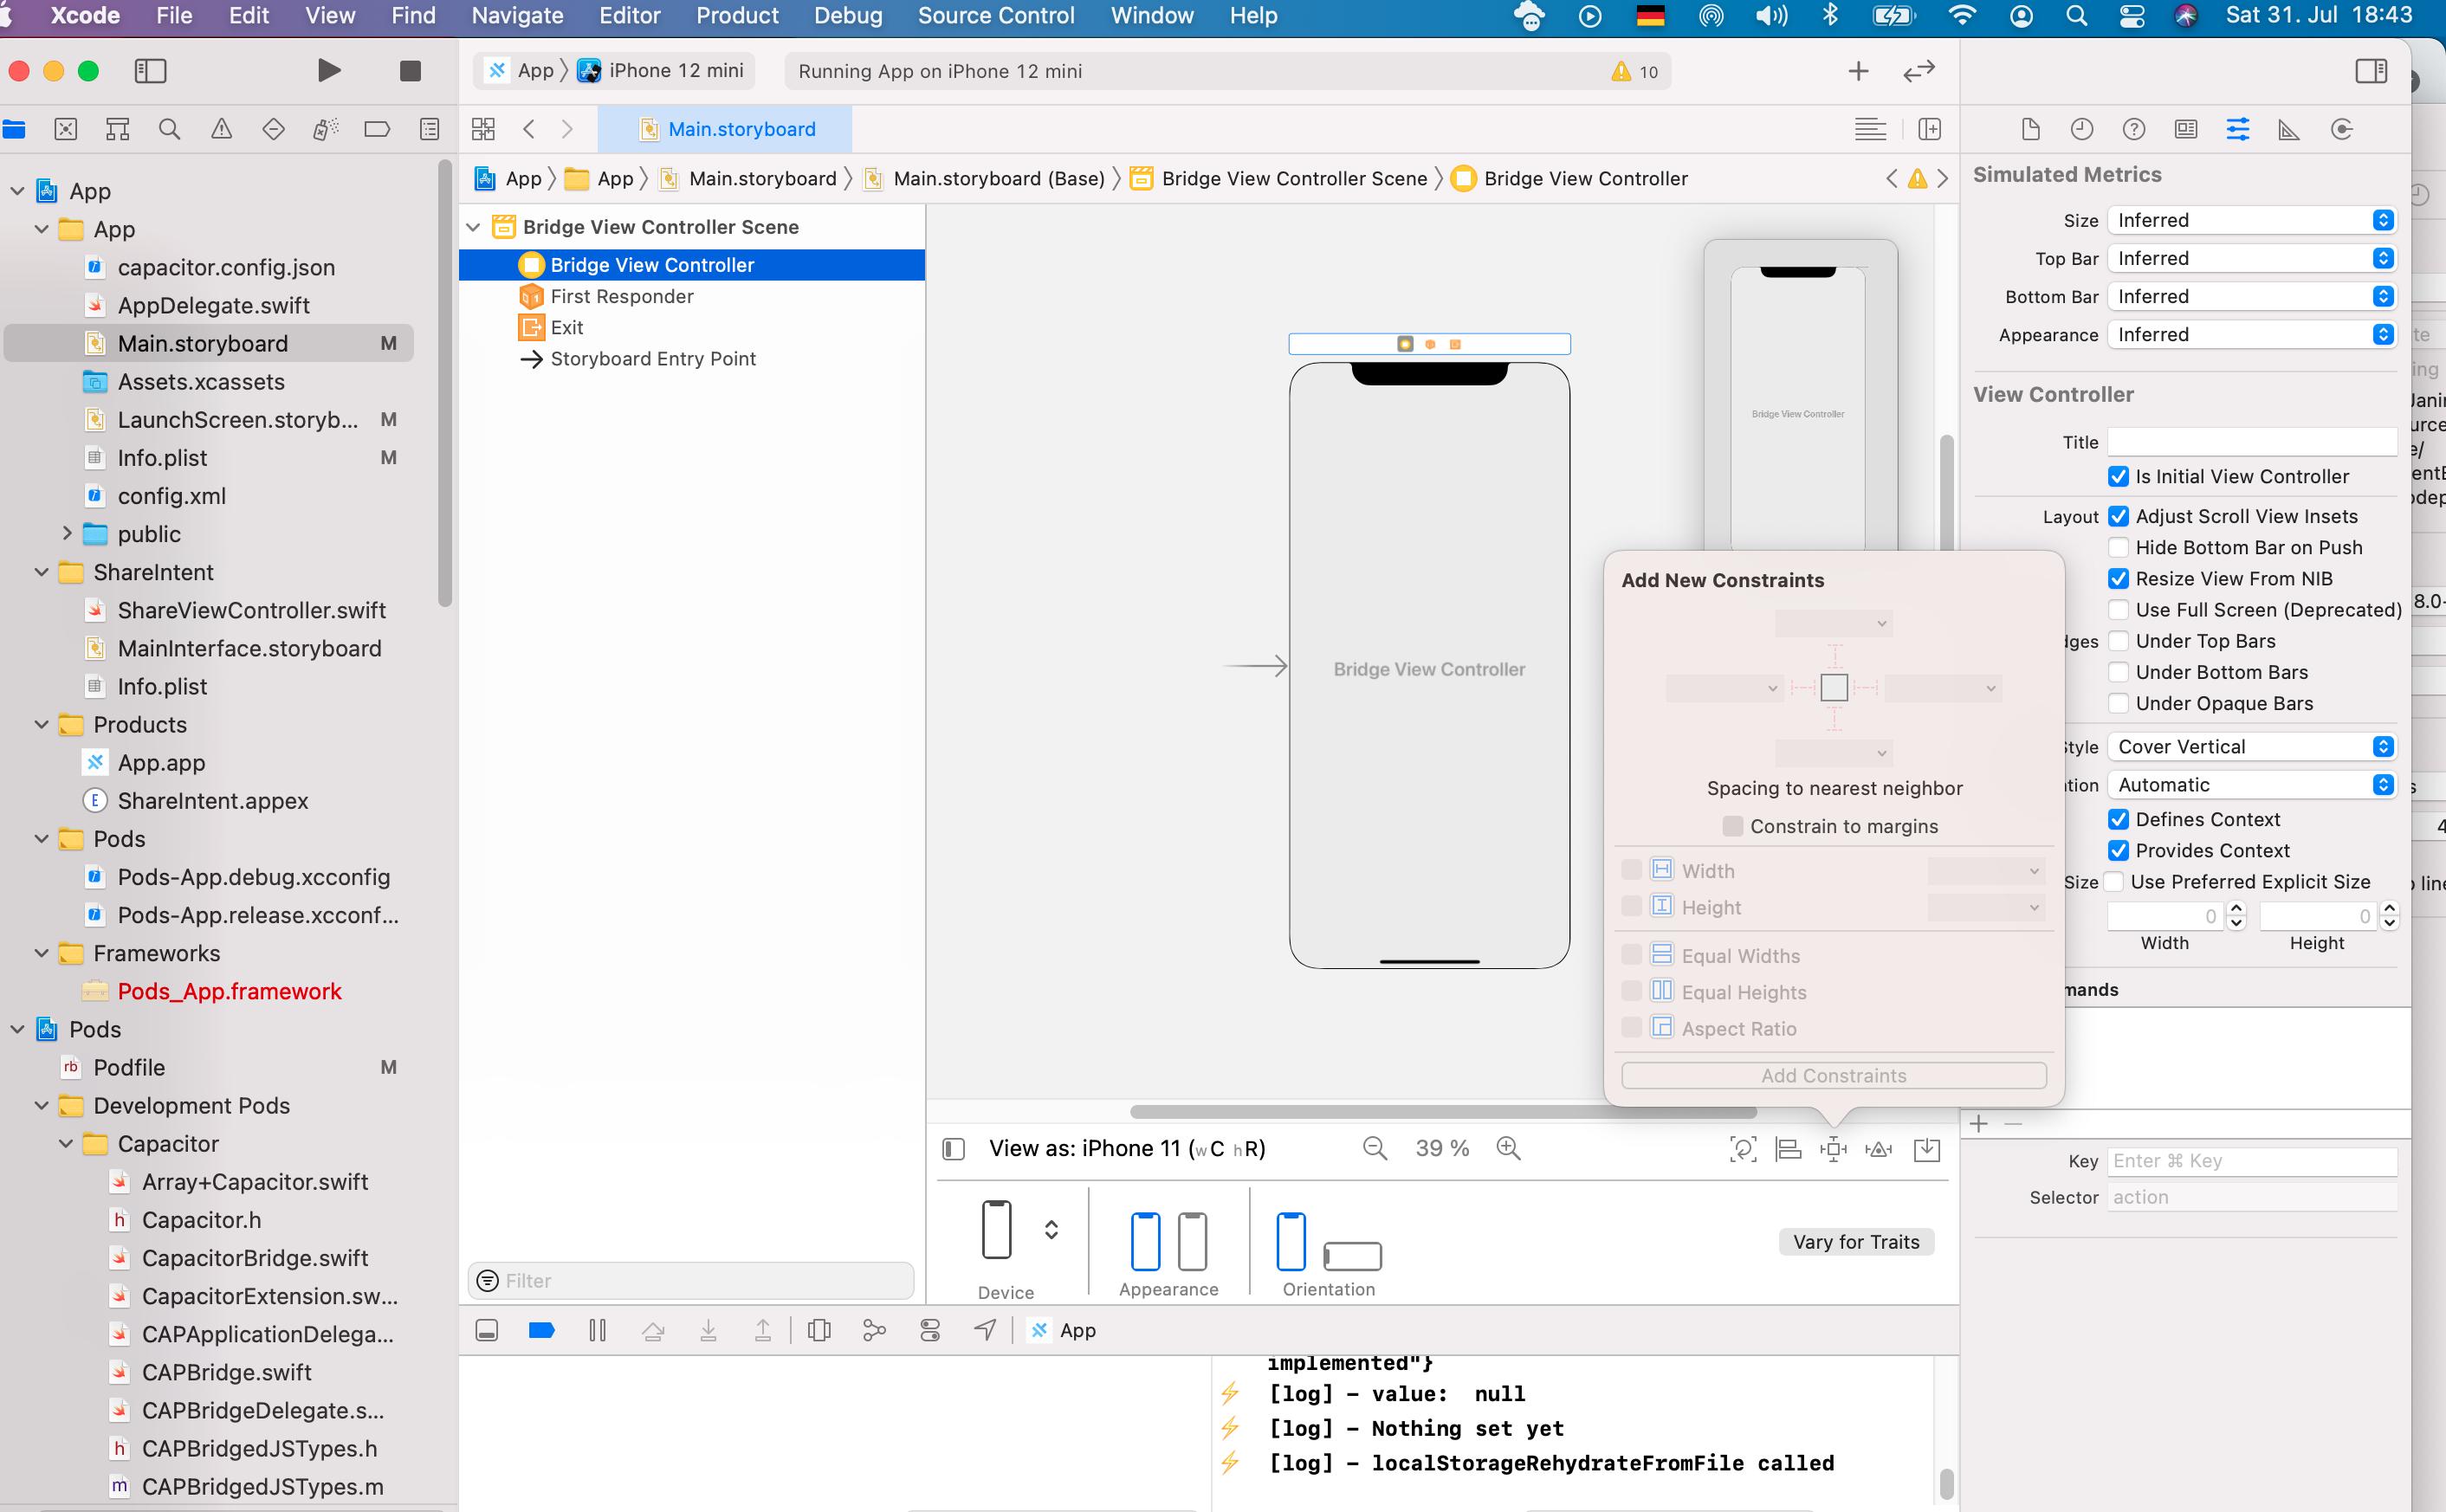Pause app execution in debug bar

pos(598,1330)
